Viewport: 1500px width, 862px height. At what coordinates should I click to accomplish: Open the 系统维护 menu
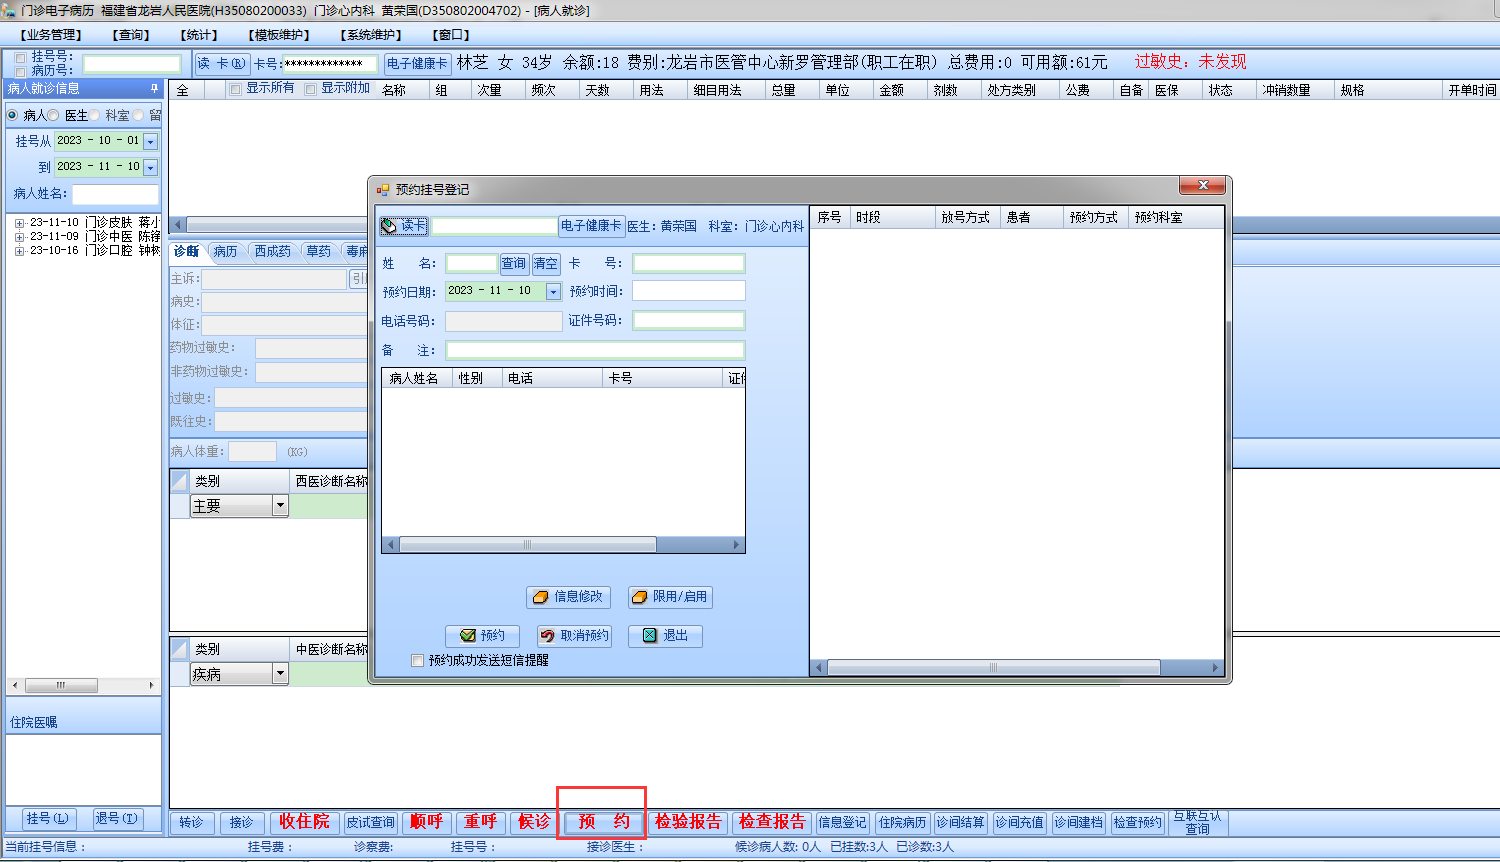[x=370, y=35]
